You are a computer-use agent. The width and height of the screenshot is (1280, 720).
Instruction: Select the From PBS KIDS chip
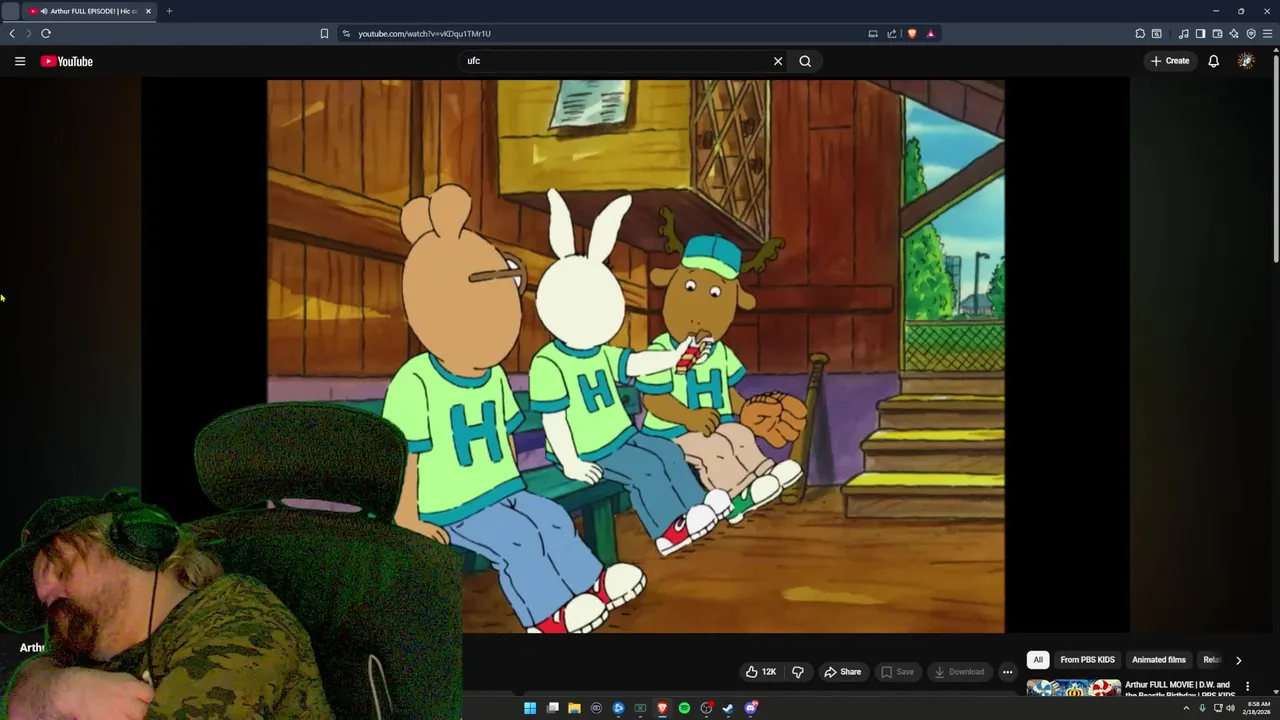(1087, 660)
